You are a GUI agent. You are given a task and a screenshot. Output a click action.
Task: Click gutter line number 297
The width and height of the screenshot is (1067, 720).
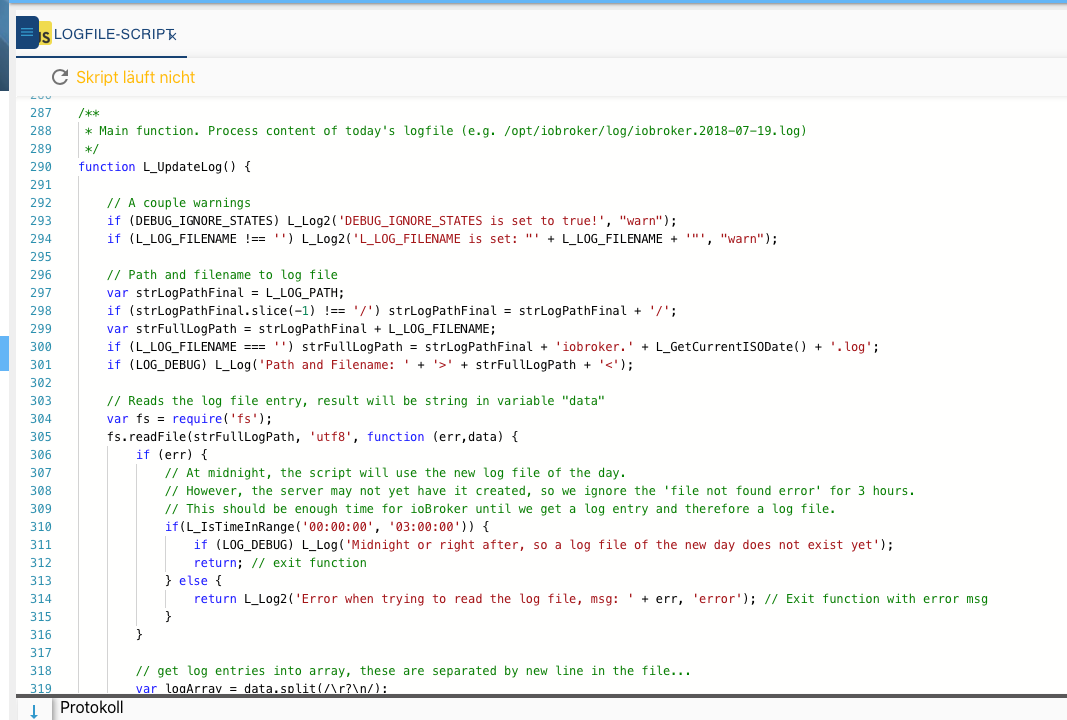tap(41, 293)
